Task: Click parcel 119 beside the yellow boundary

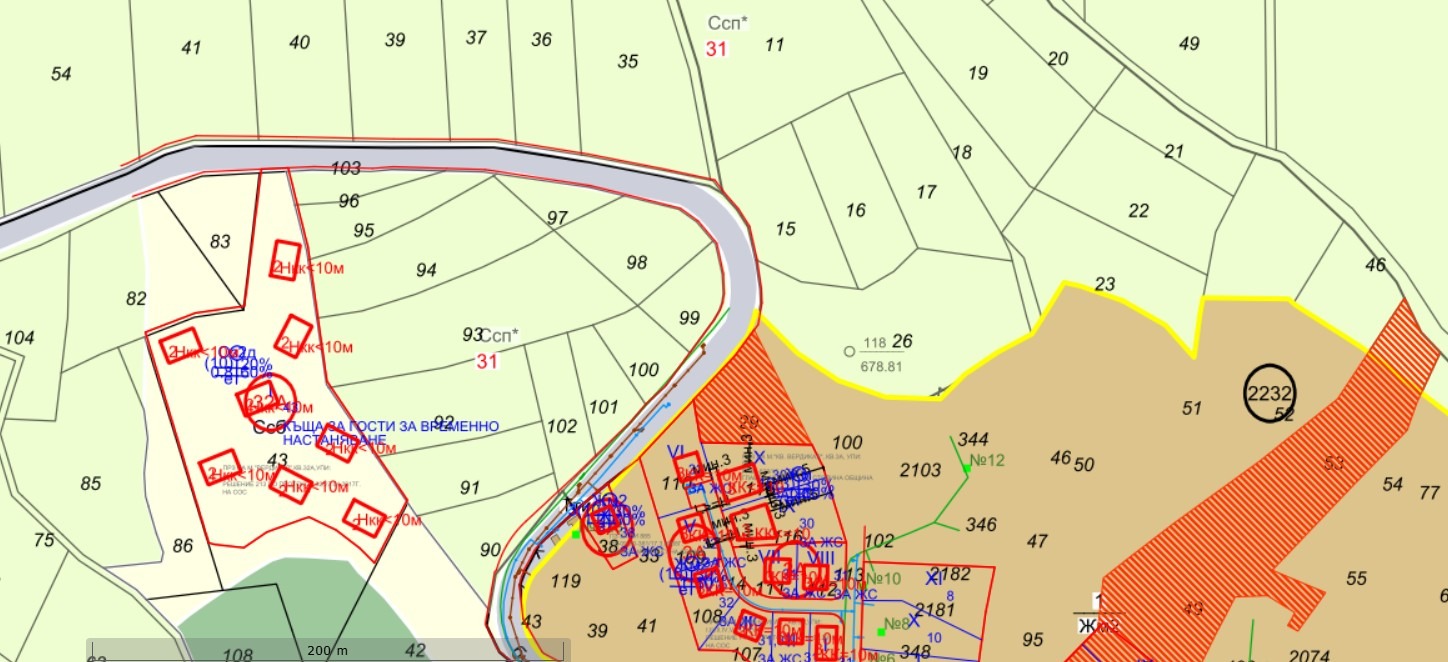Action: coord(565,581)
